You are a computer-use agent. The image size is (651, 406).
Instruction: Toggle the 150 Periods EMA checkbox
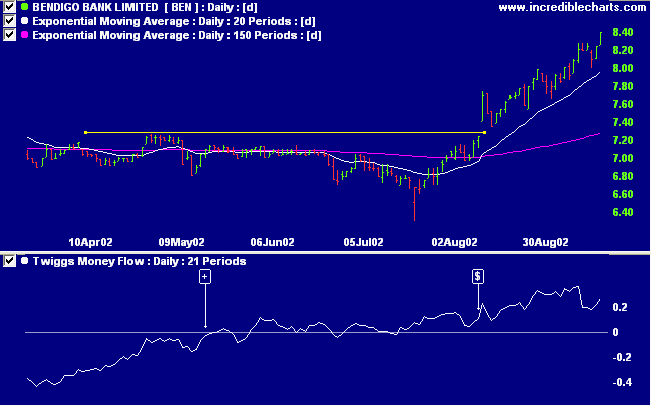(9, 35)
